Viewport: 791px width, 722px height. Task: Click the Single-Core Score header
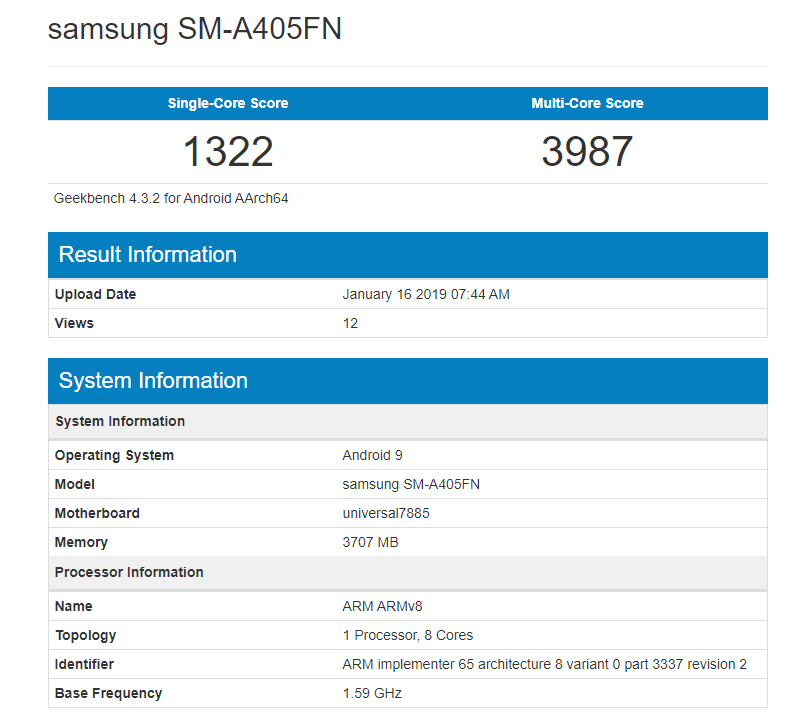coord(228,103)
